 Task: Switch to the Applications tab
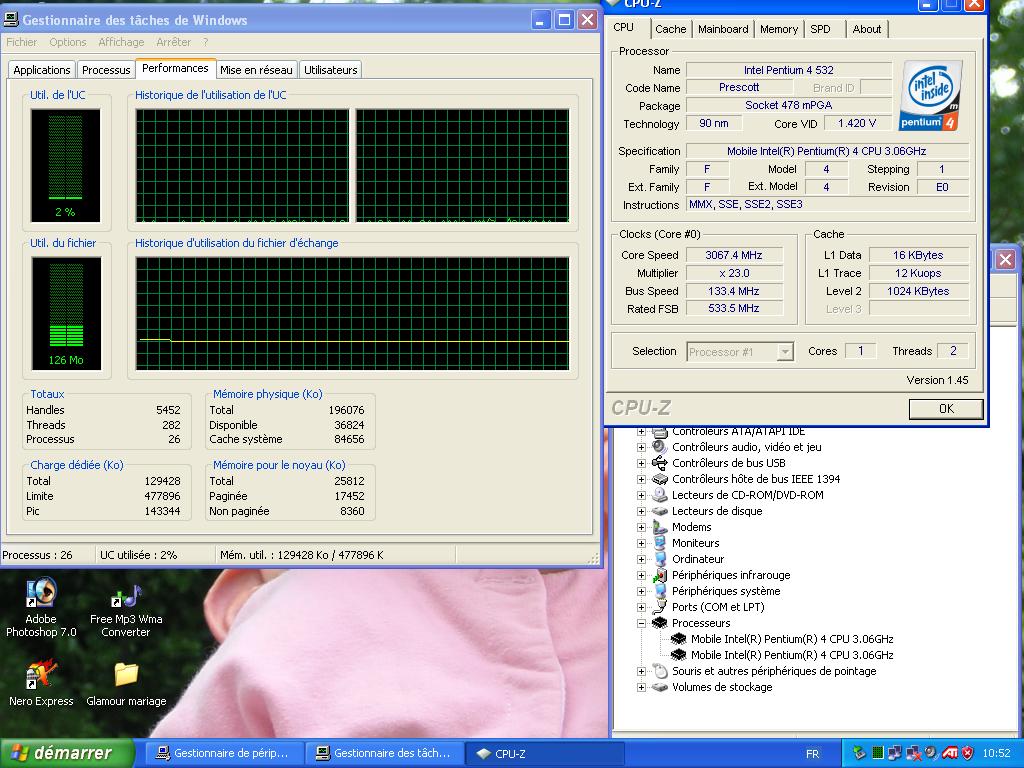tap(42, 70)
